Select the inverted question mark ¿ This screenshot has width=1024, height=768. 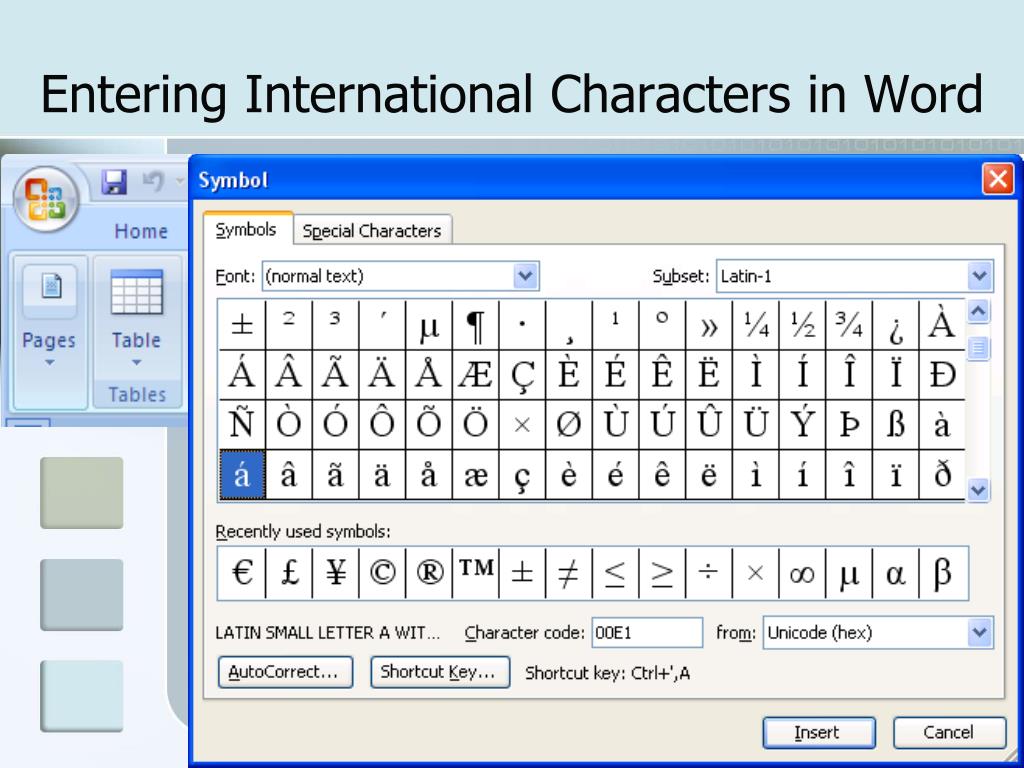coord(895,325)
